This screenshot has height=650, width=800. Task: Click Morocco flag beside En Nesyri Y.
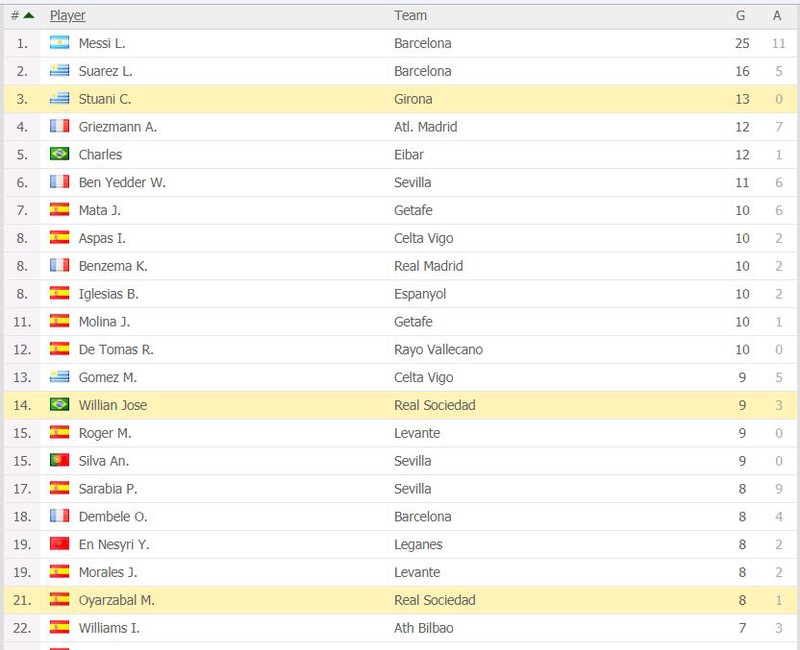click(59, 544)
